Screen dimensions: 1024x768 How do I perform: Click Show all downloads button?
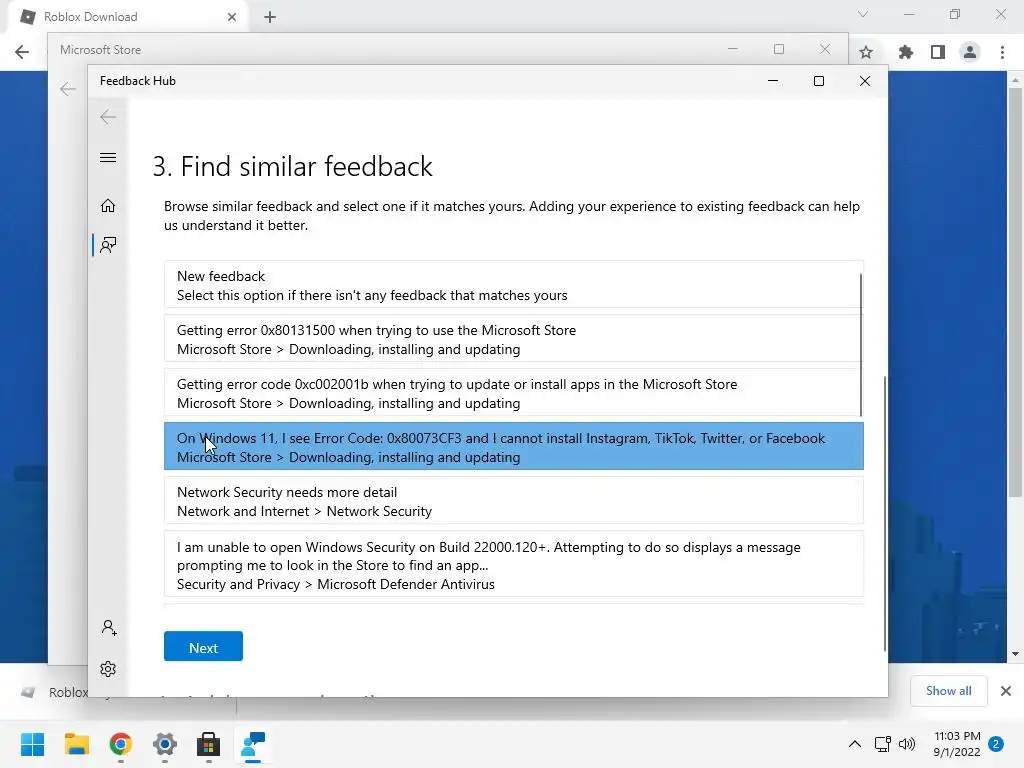948,691
